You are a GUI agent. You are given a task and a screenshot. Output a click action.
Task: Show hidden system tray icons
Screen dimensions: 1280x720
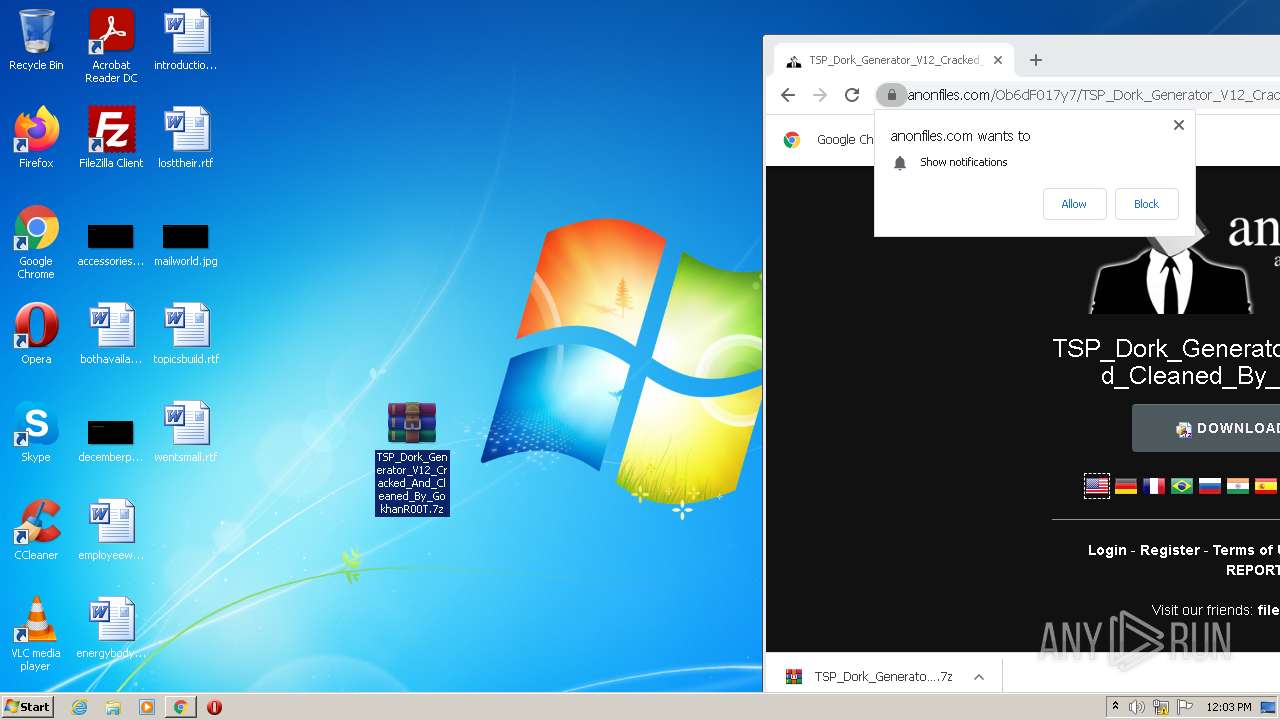point(1116,707)
